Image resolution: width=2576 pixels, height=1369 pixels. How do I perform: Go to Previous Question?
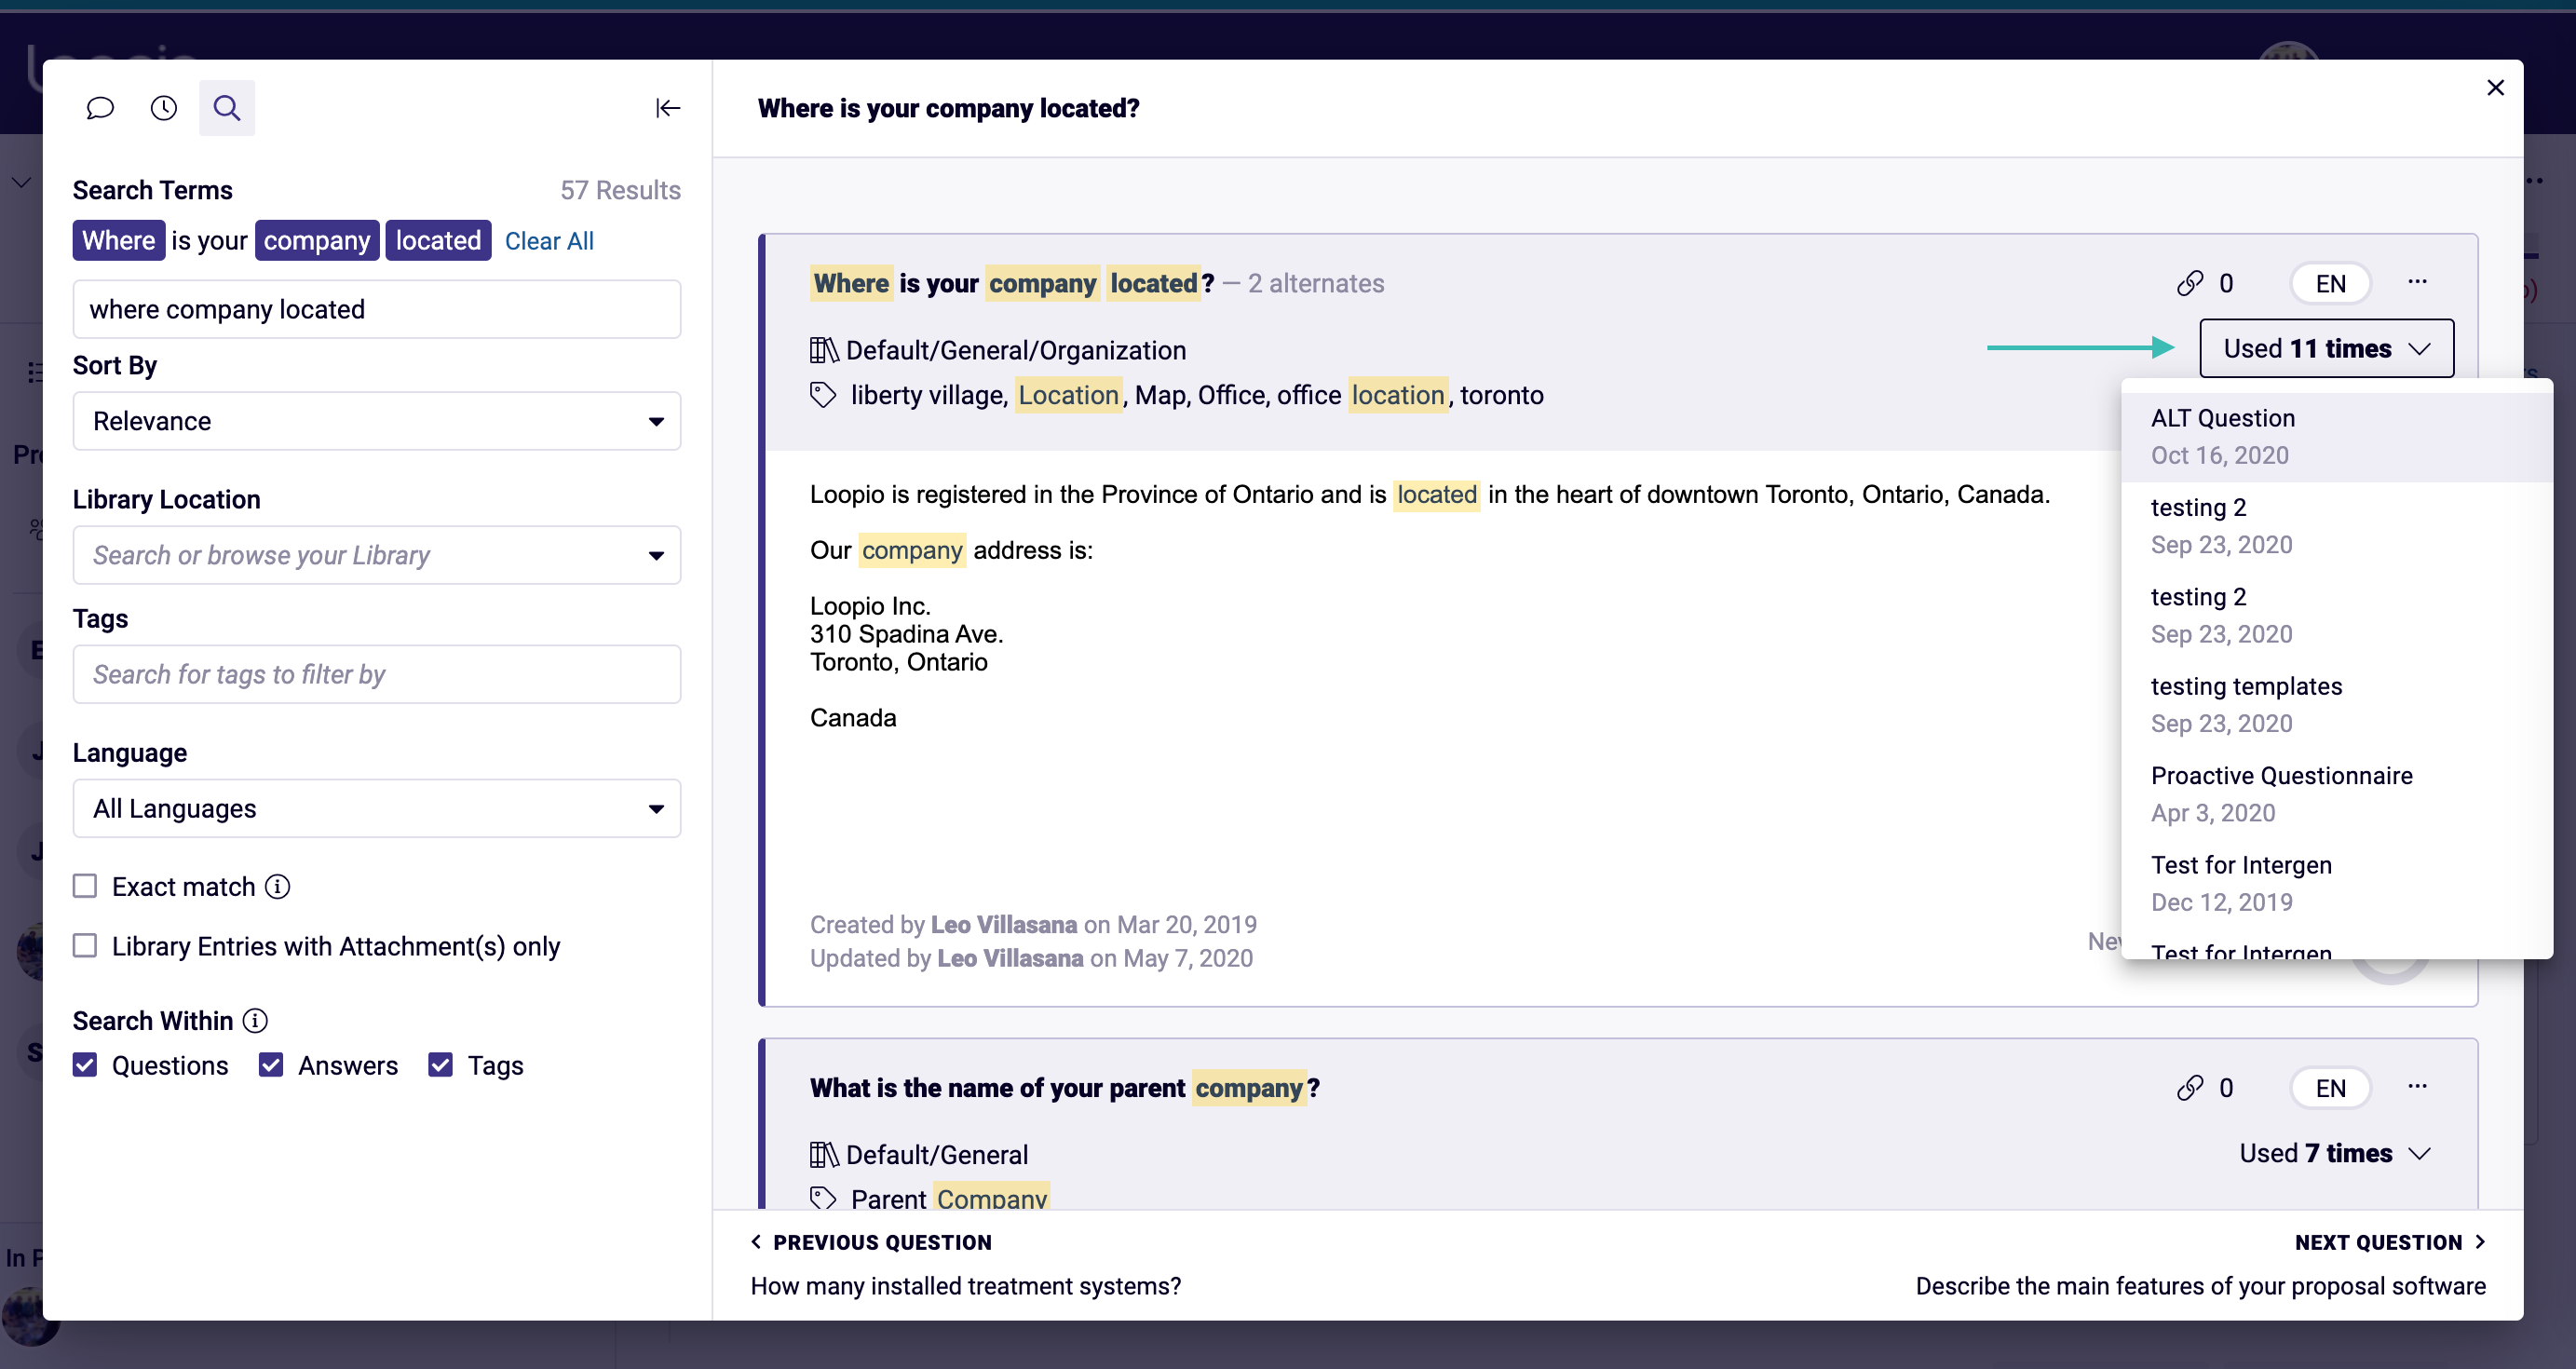coord(871,1242)
